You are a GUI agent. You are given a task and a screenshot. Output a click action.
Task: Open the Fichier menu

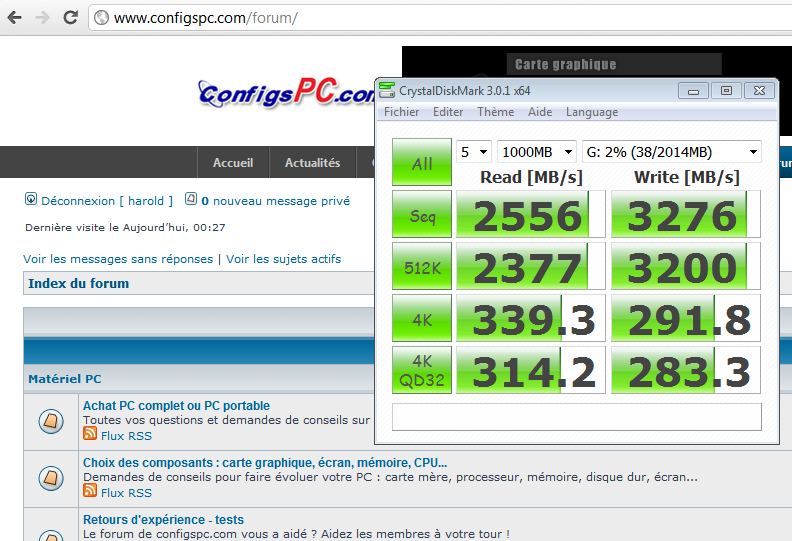(x=402, y=112)
